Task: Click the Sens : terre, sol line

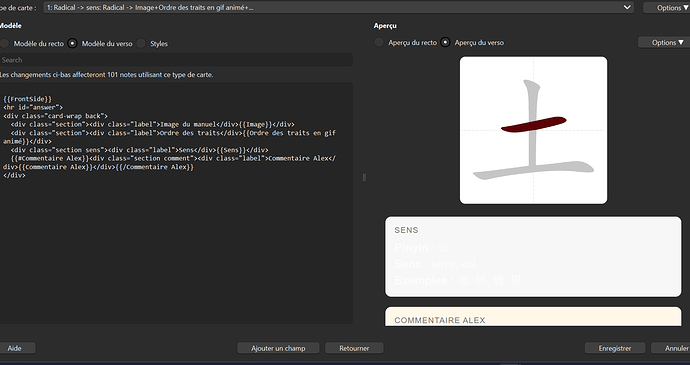Action: pos(435,264)
